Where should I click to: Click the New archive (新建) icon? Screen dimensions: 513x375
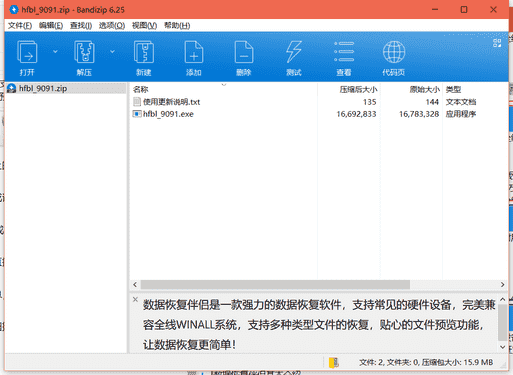[x=144, y=52]
